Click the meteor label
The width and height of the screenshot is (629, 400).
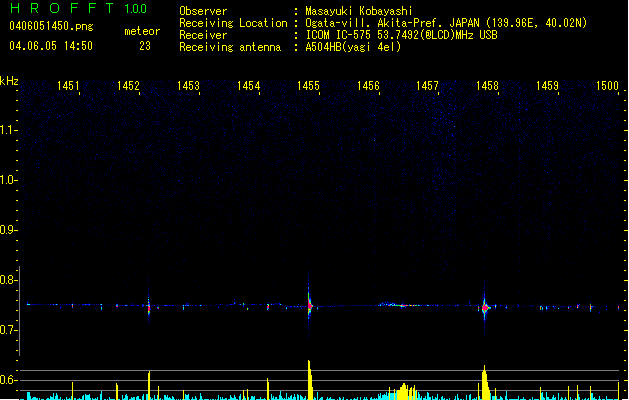(x=142, y=31)
